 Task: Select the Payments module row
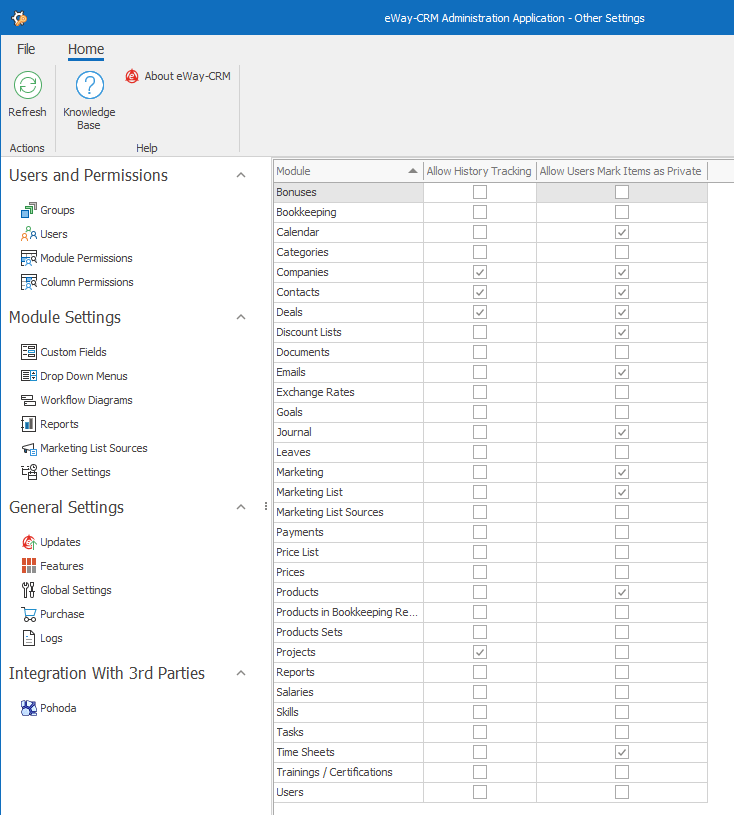490,532
